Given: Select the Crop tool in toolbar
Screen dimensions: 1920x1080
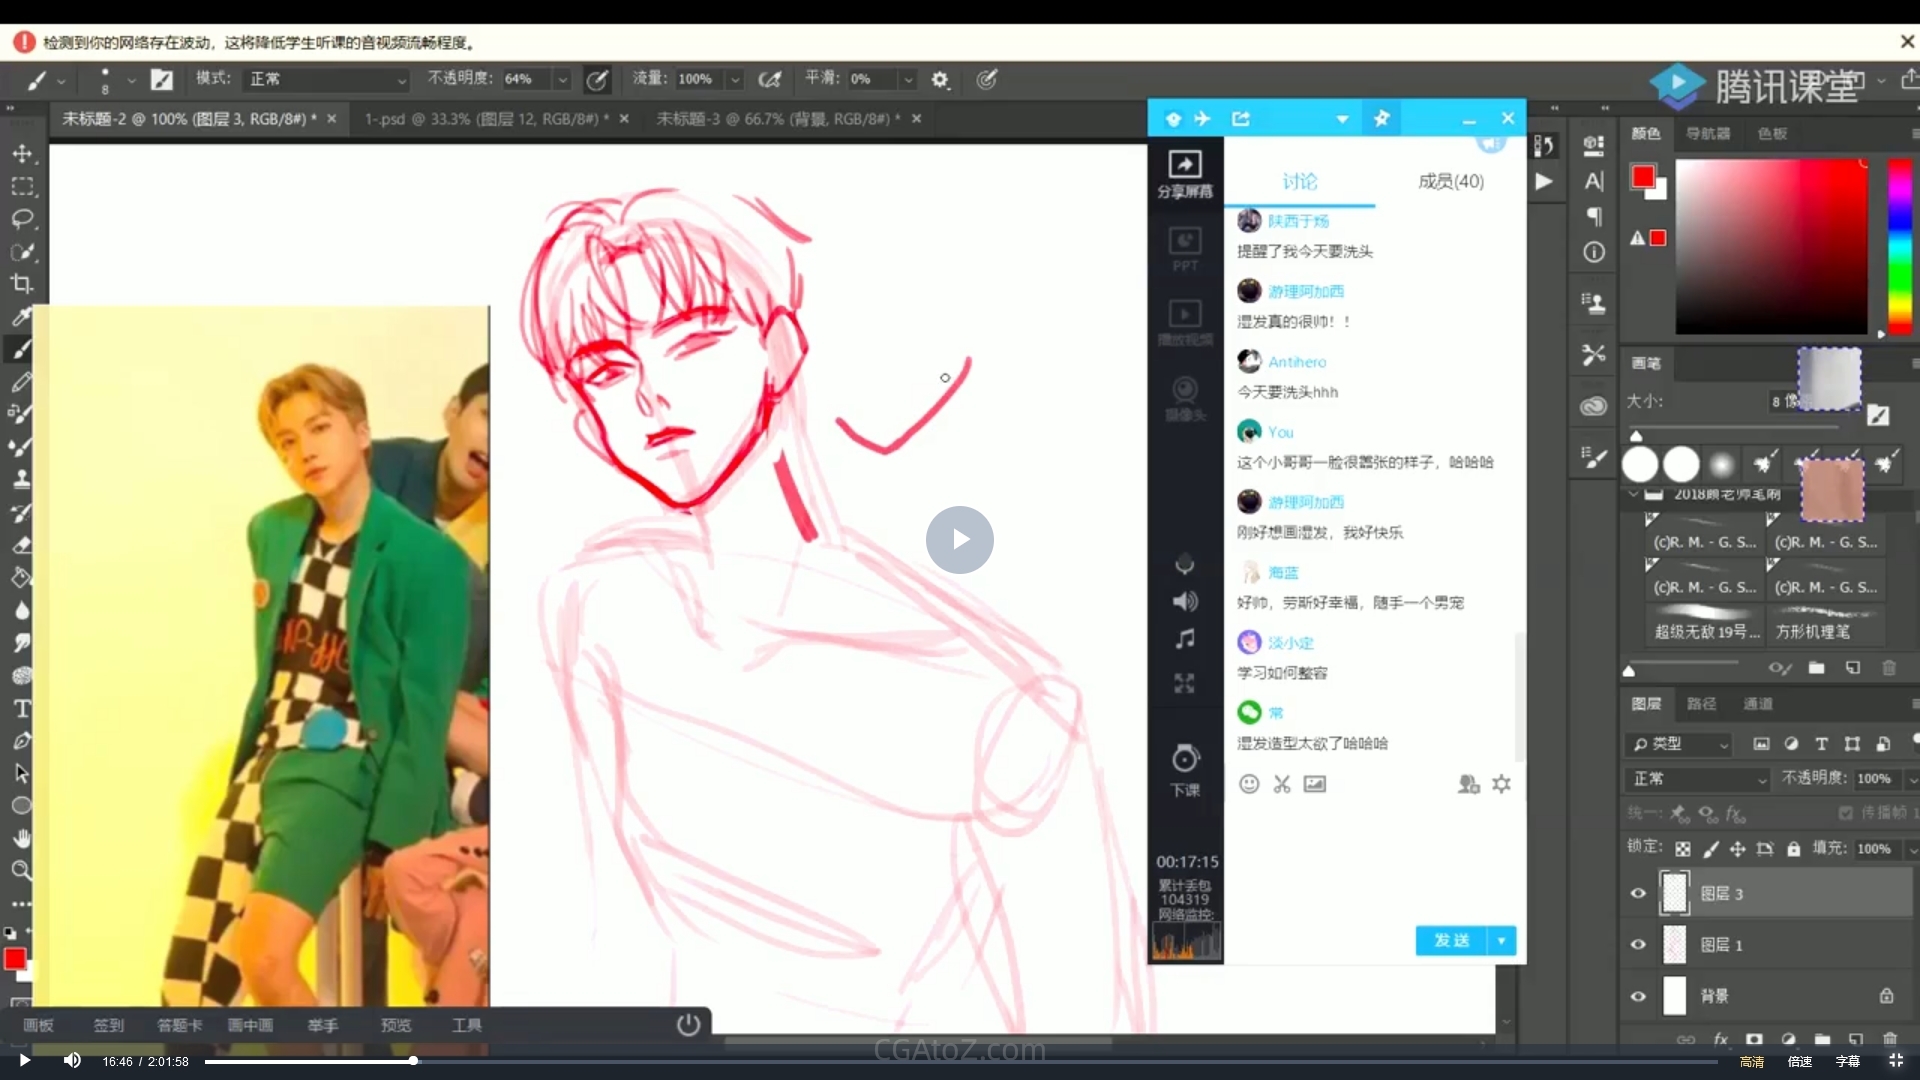Looking at the screenshot, I should [x=22, y=284].
